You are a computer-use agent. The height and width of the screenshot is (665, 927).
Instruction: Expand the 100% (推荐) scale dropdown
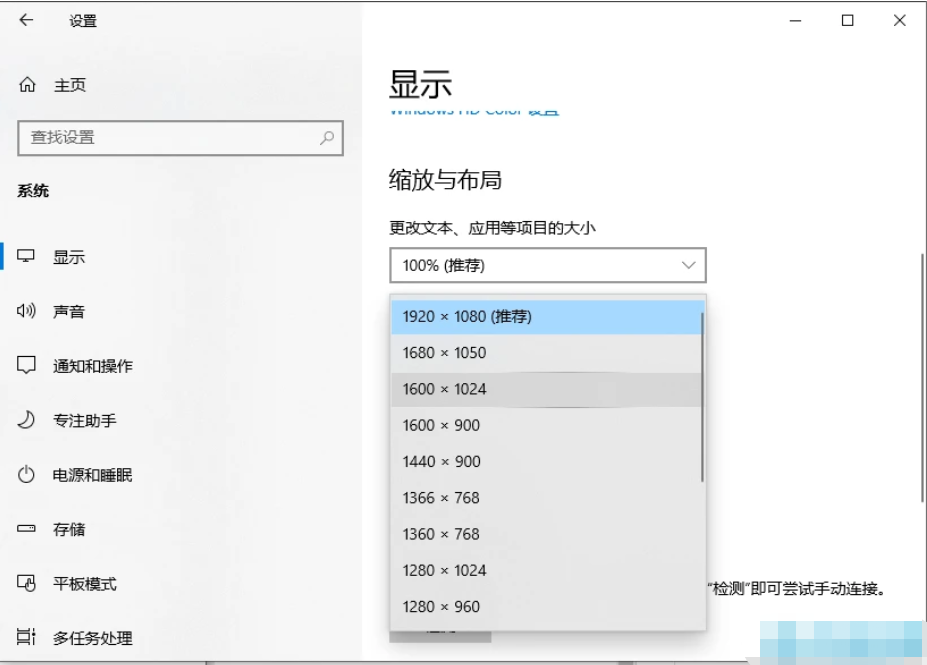click(547, 265)
